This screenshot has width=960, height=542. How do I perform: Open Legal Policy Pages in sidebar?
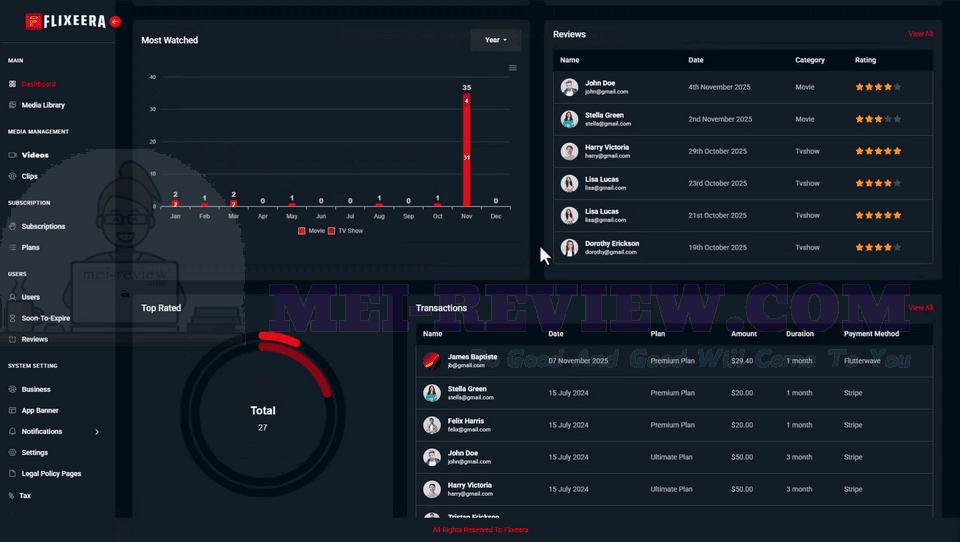pyautogui.click(x=51, y=473)
